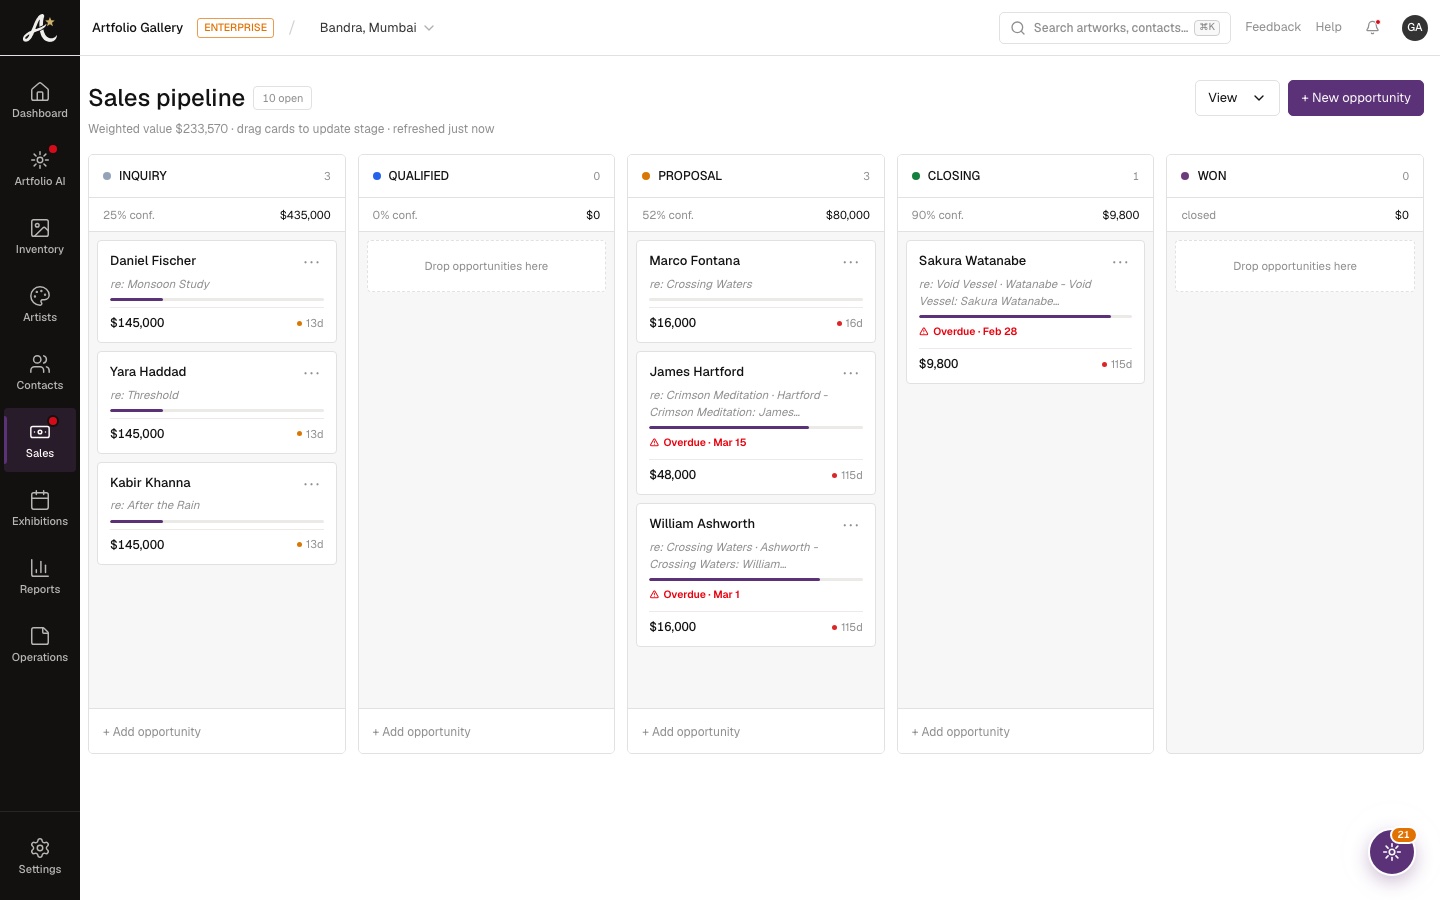Open Artfolio AI from sidebar
Image resolution: width=1440 pixels, height=900 pixels.
[40, 168]
